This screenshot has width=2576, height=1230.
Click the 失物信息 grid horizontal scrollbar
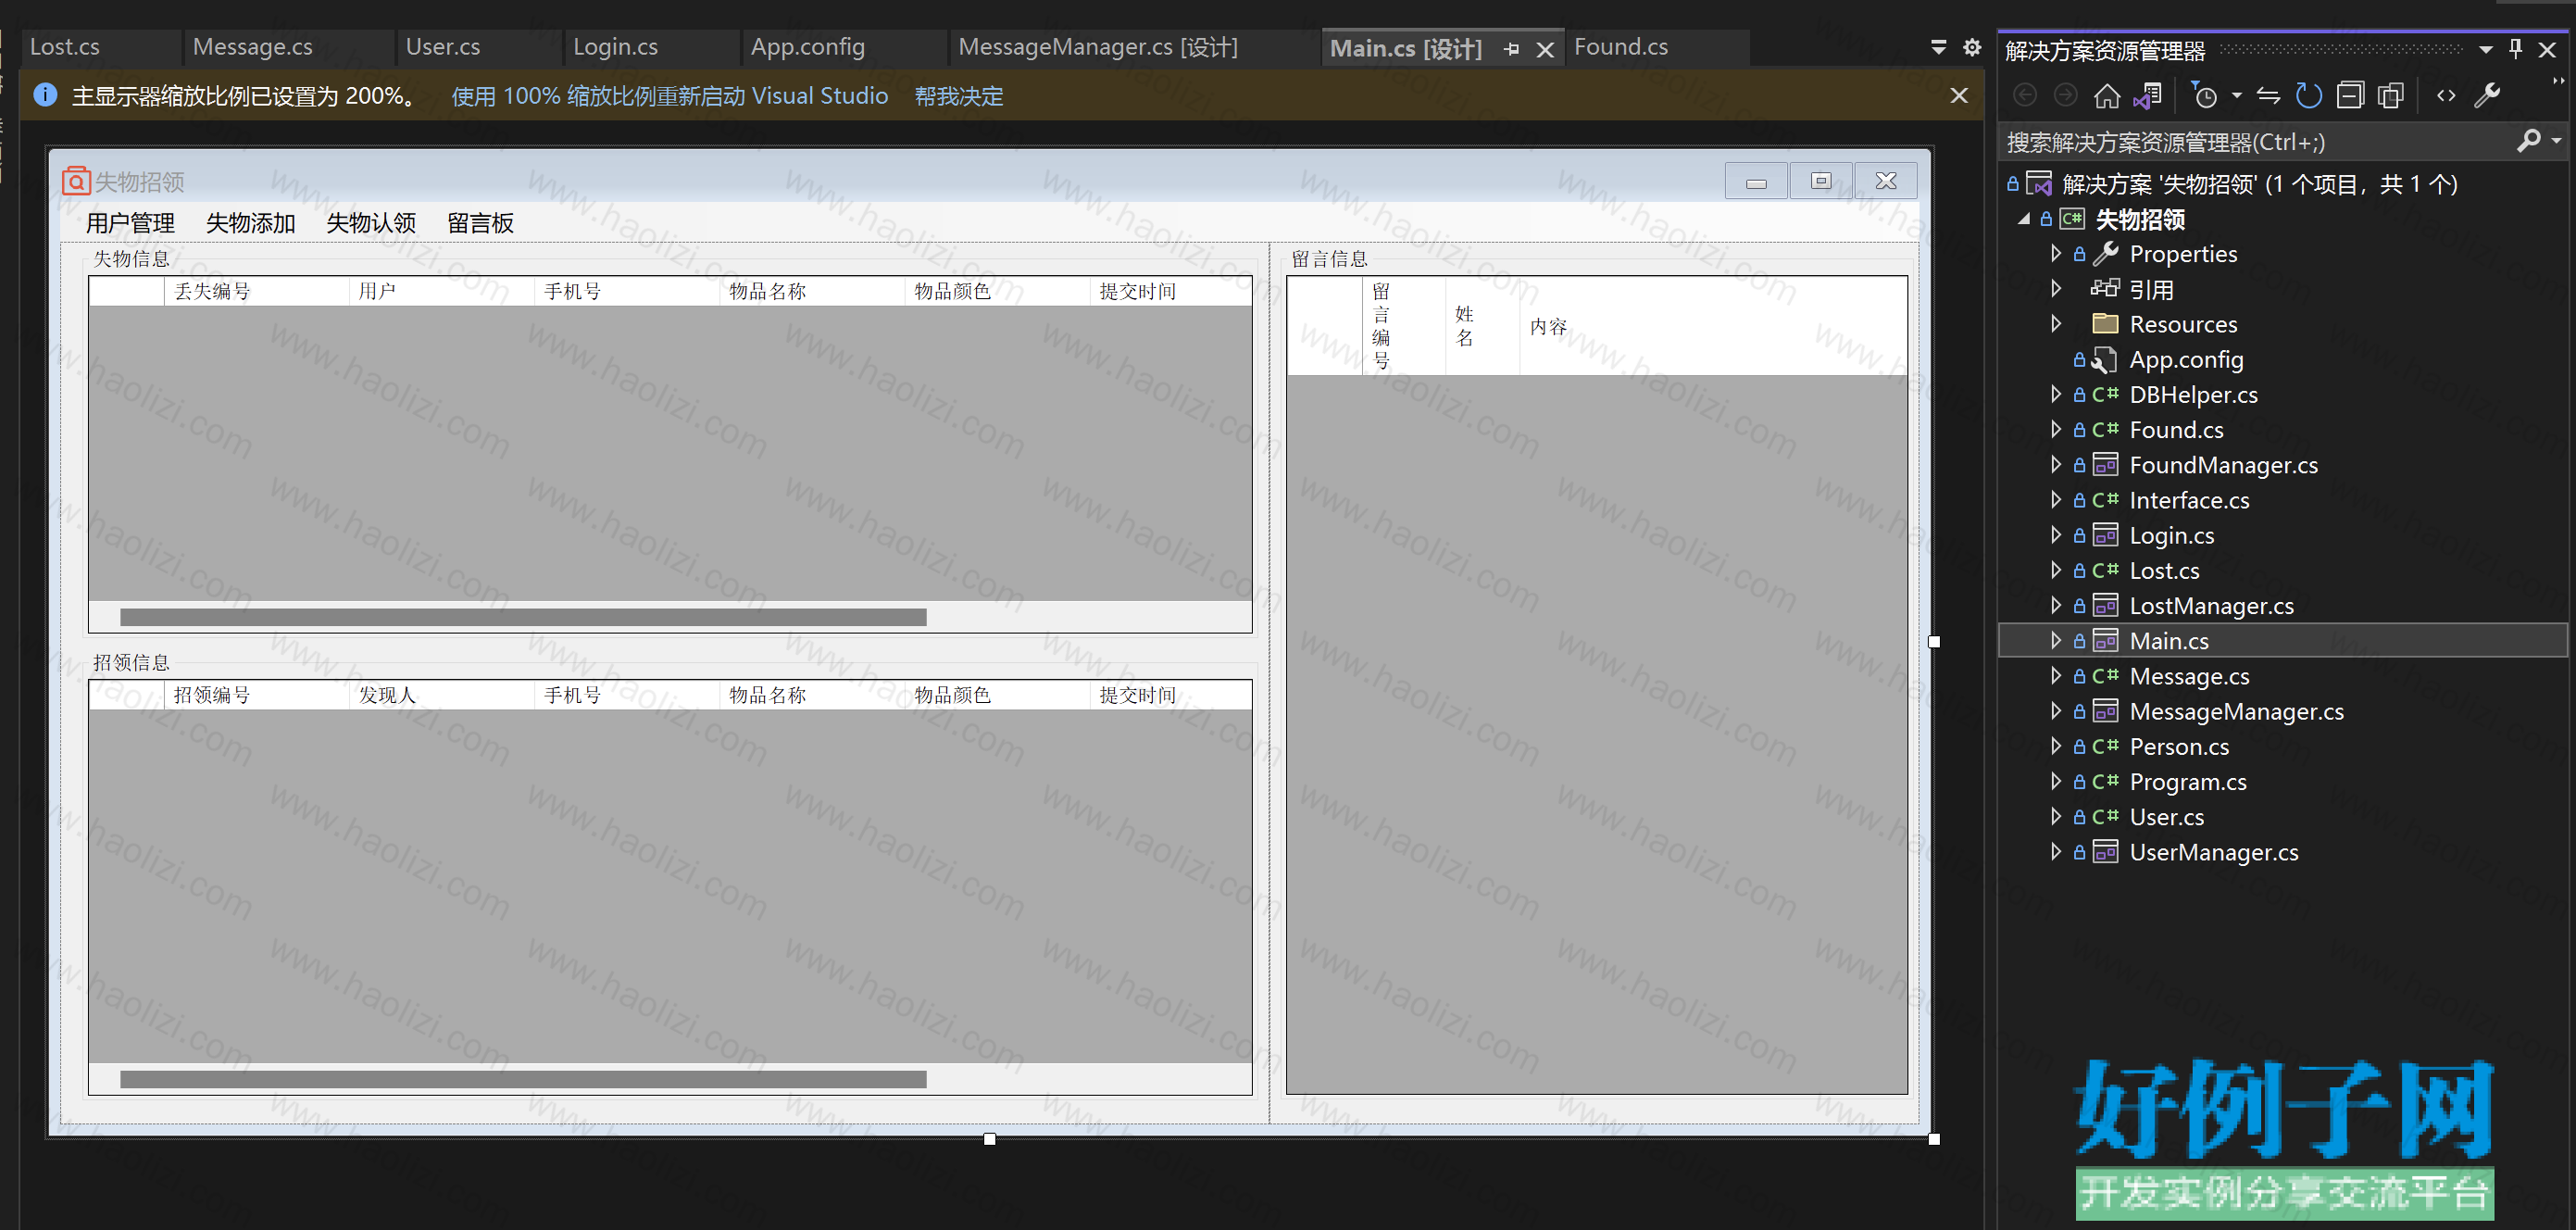523,617
